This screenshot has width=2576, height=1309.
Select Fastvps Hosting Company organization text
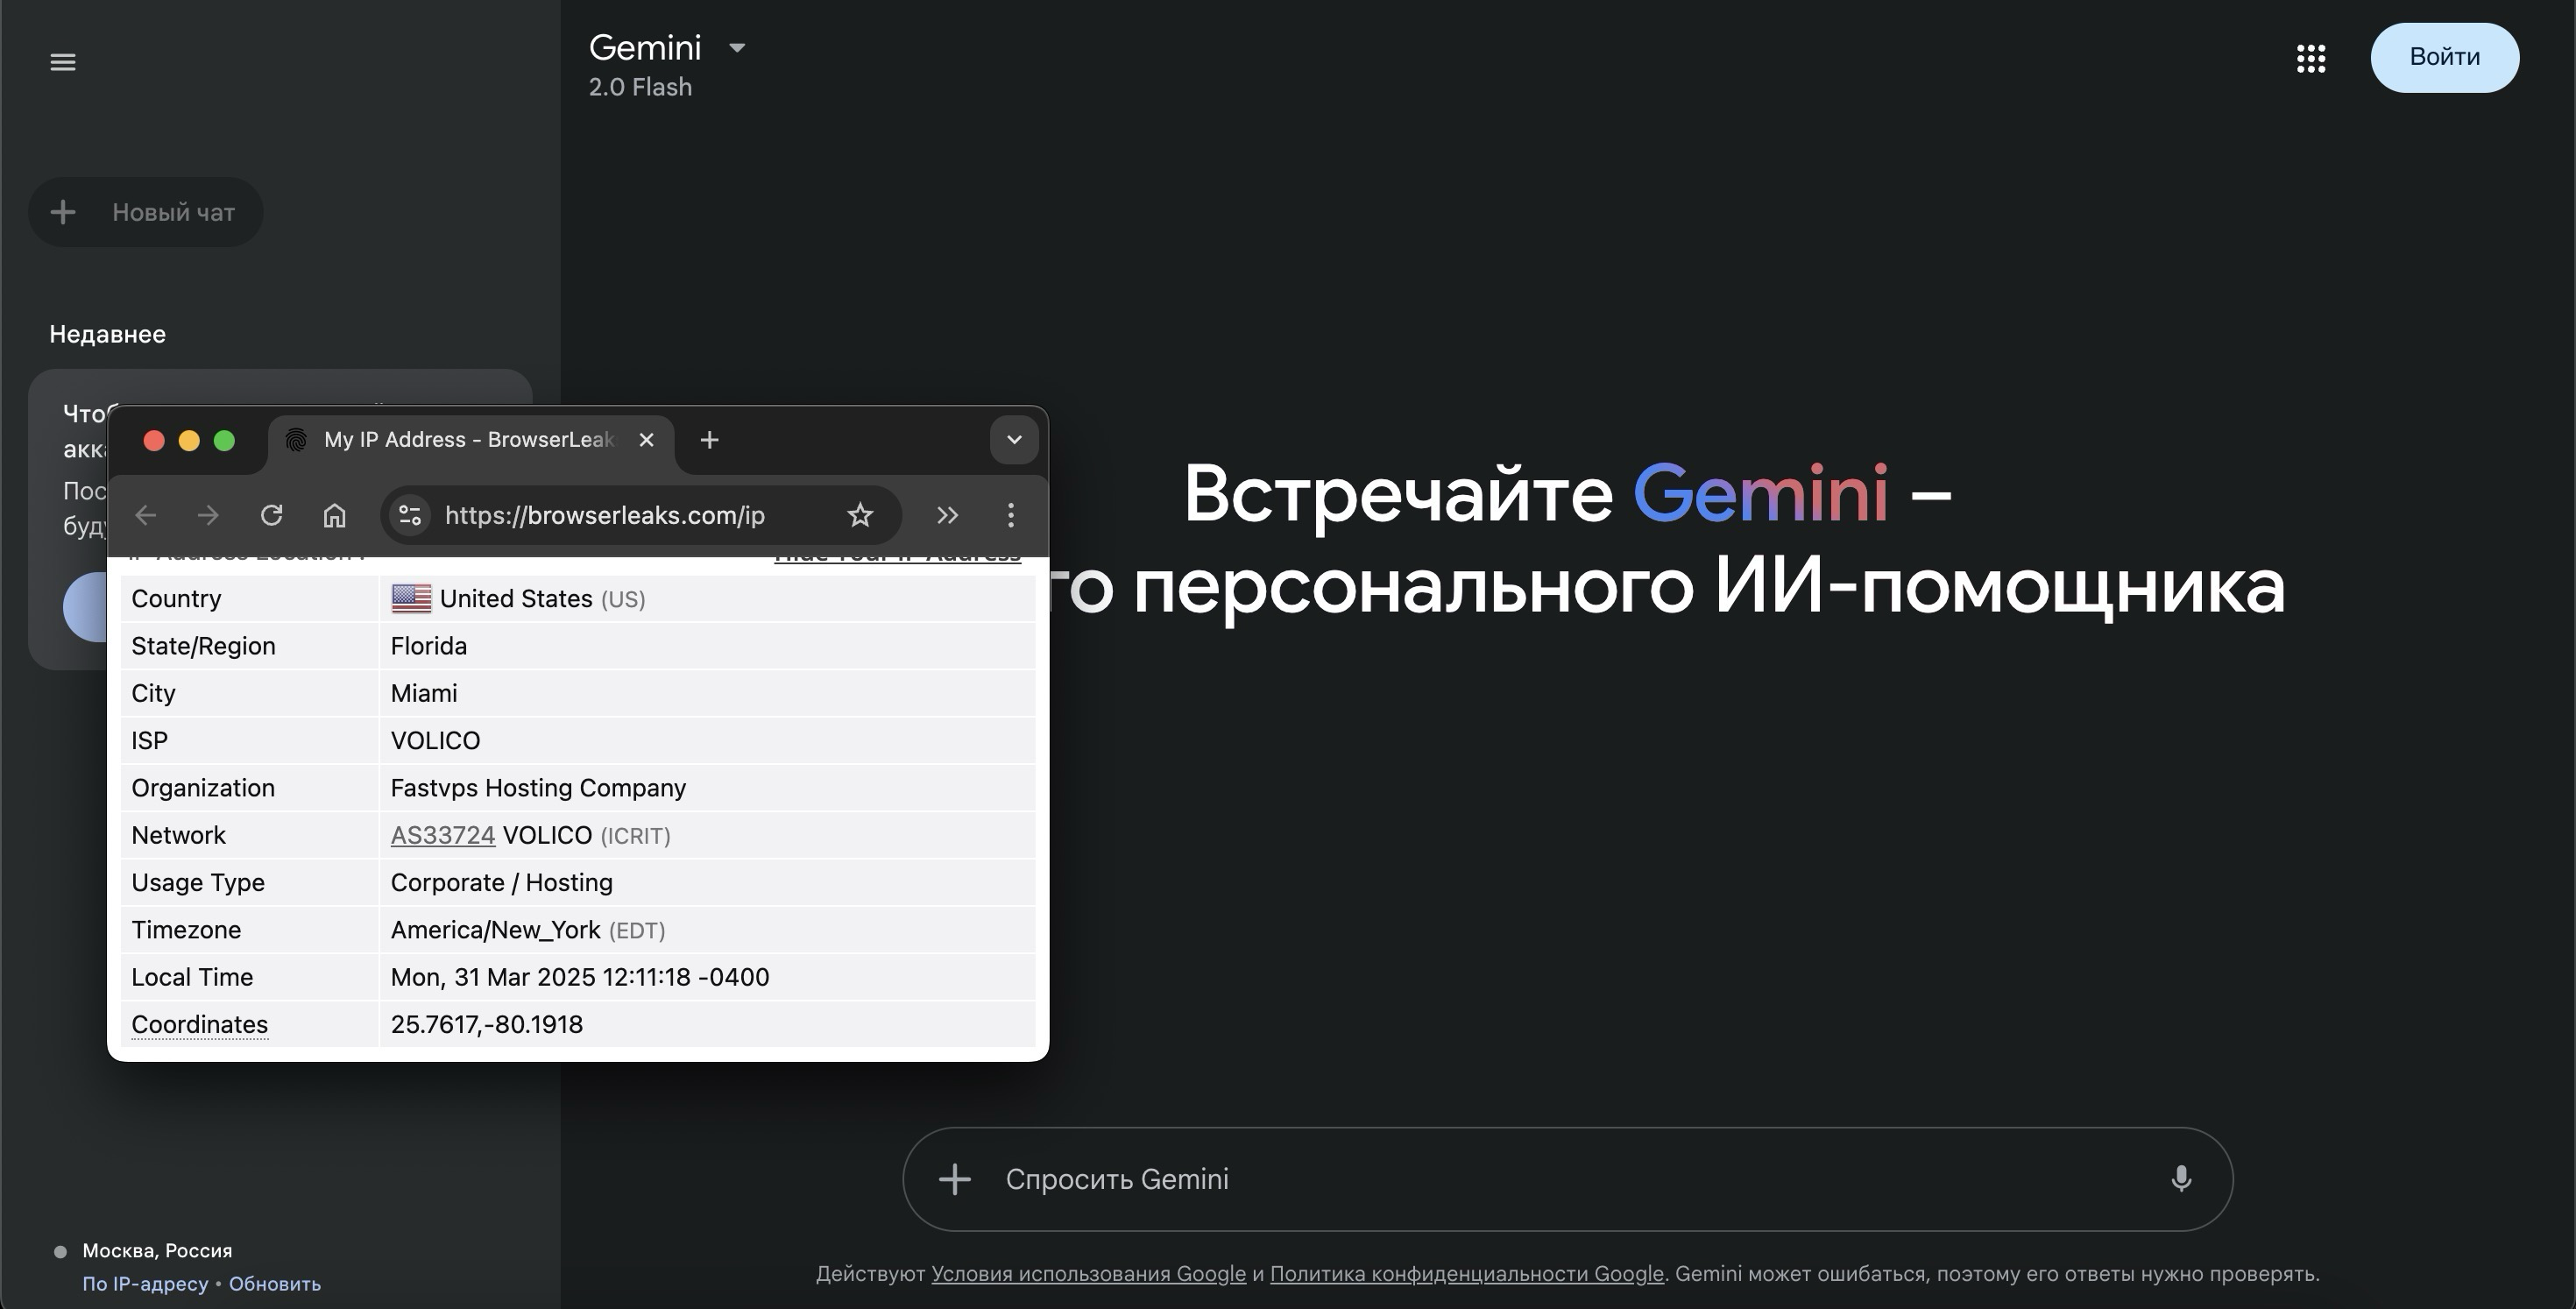click(538, 788)
